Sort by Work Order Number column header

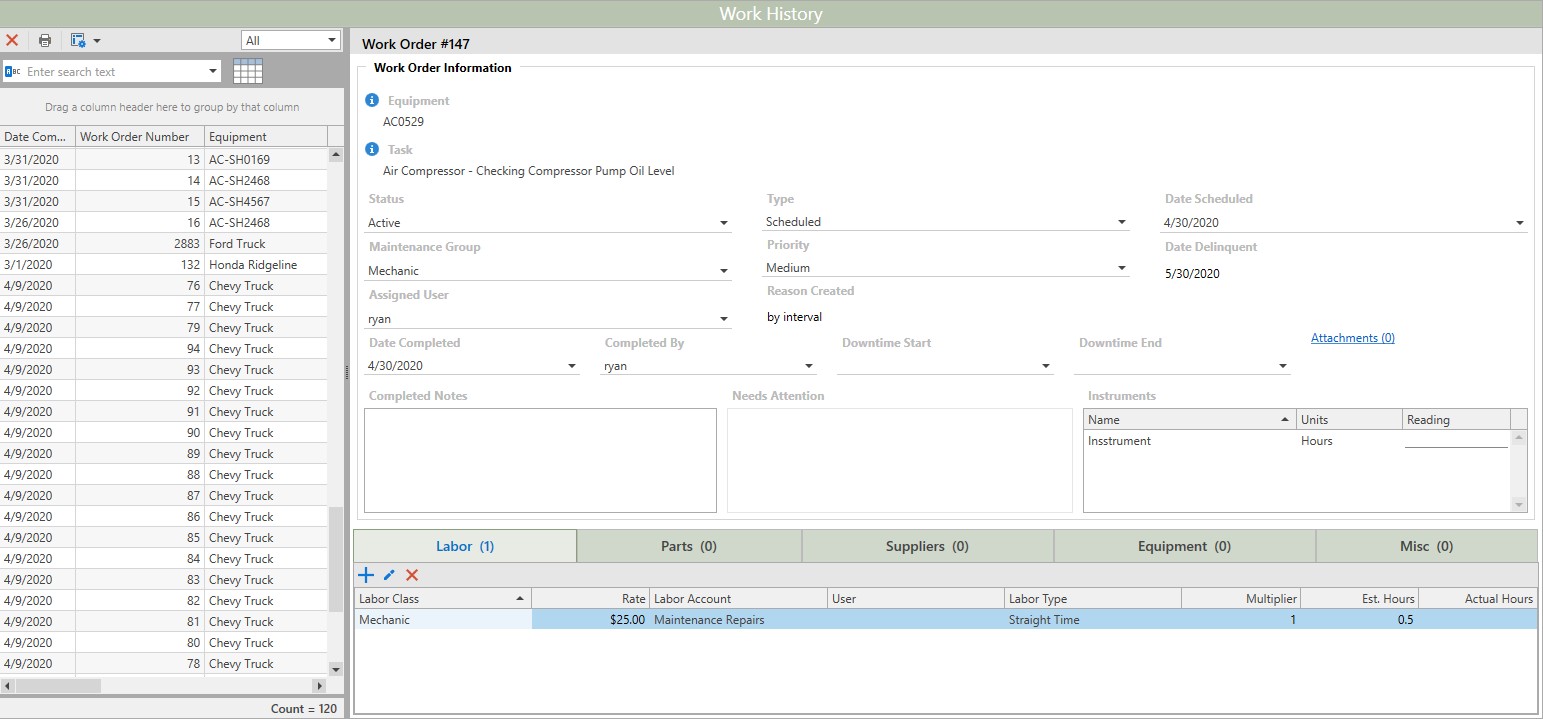tap(139, 137)
